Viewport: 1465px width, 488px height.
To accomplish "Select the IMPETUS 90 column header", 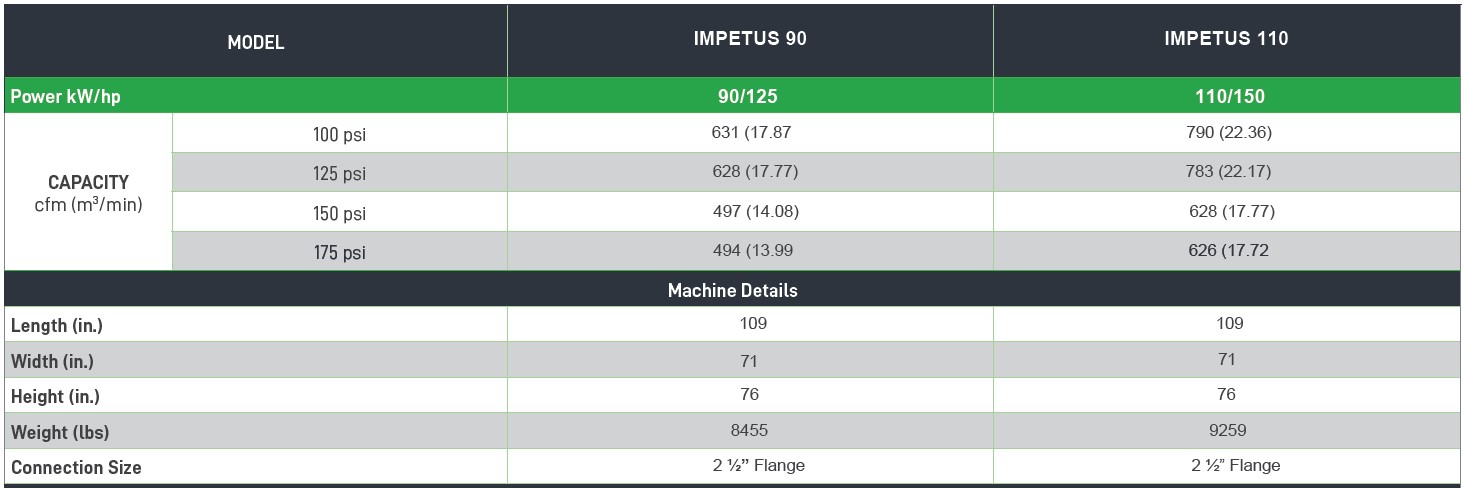I will point(750,39).
